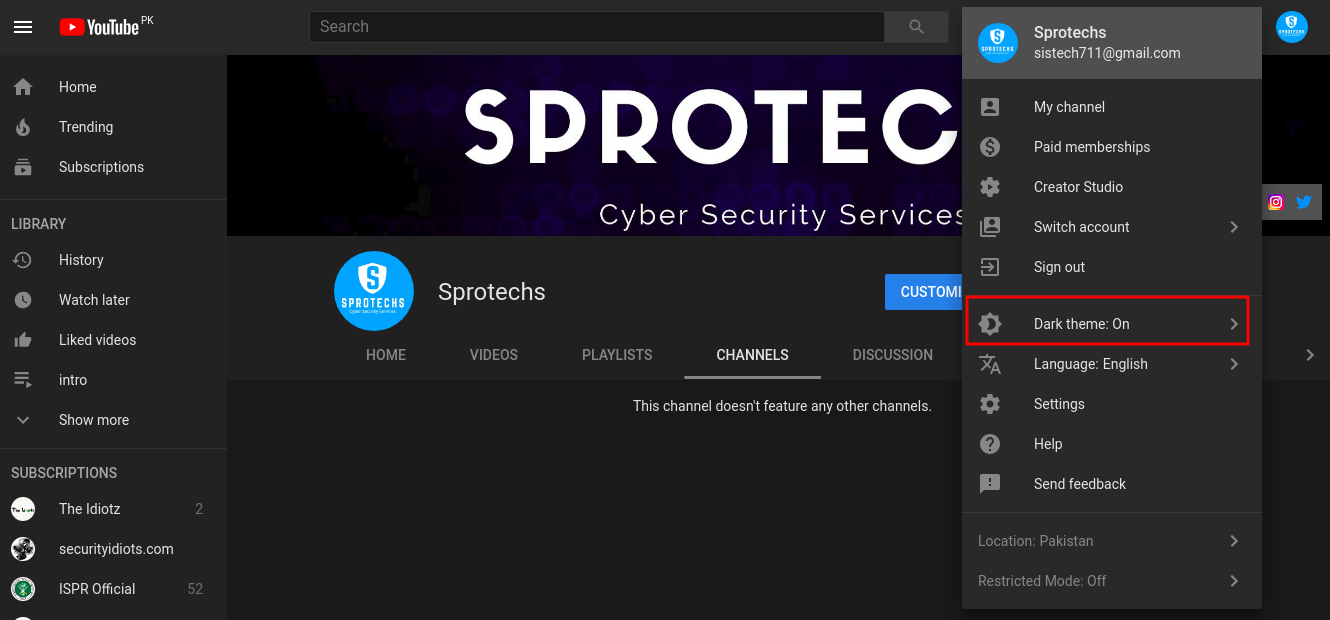Open the hamburger guide menu
The width and height of the screenshot is (1330, 620).
point(23,27)
